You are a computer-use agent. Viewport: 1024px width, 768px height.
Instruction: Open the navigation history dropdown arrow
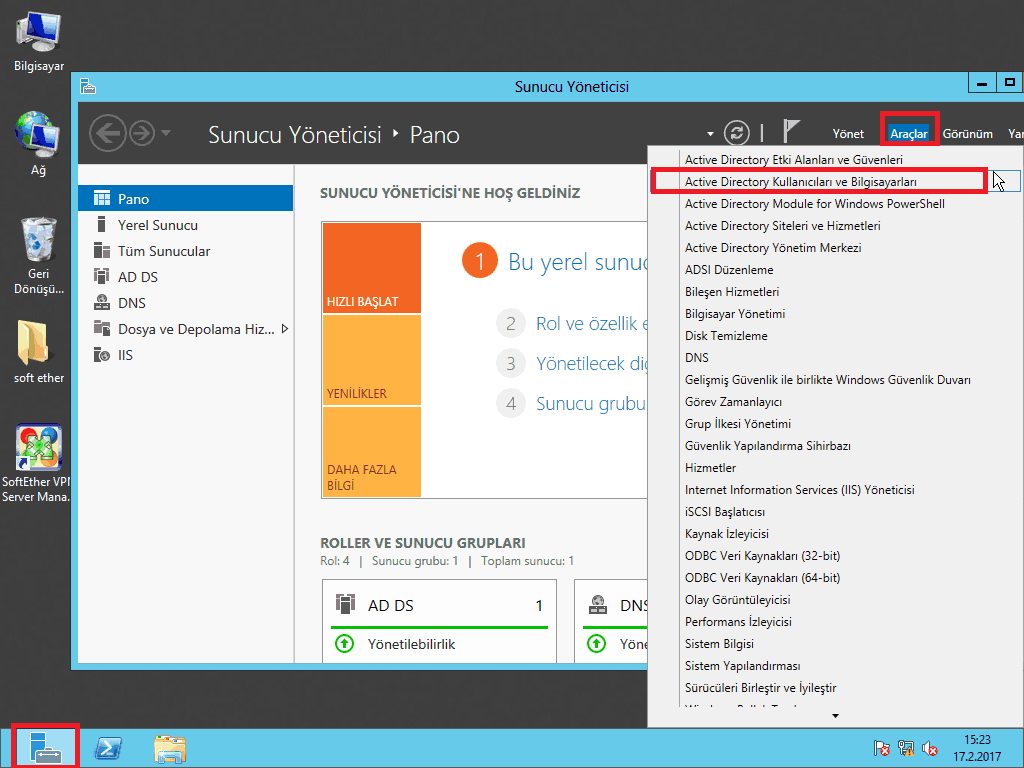[166, 133]
